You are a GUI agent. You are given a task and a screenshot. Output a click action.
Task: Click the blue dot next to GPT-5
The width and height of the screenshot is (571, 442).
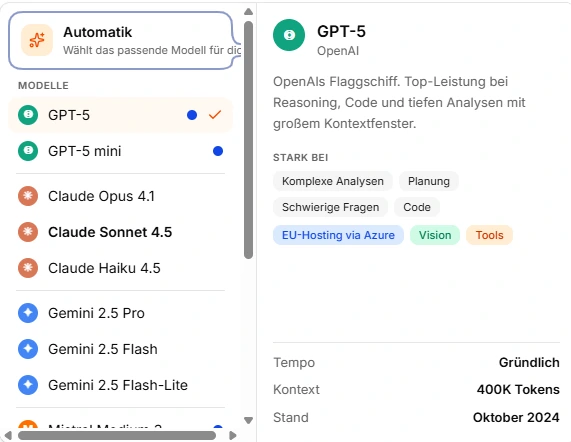(x=192, y=115)
